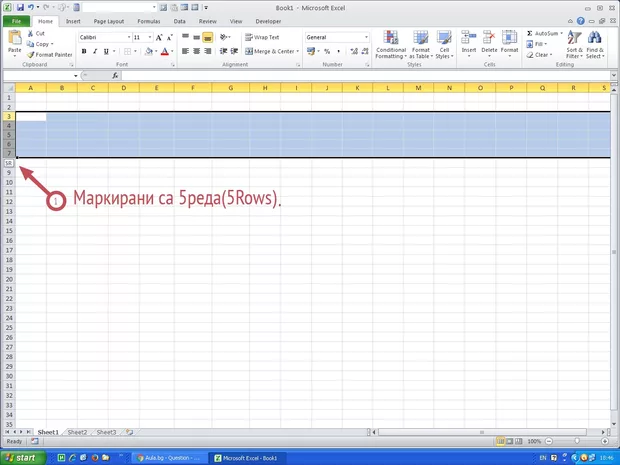Open the Formulas ribbon tab
This screenshot has width=620, height=465.
tap(148, 20)
